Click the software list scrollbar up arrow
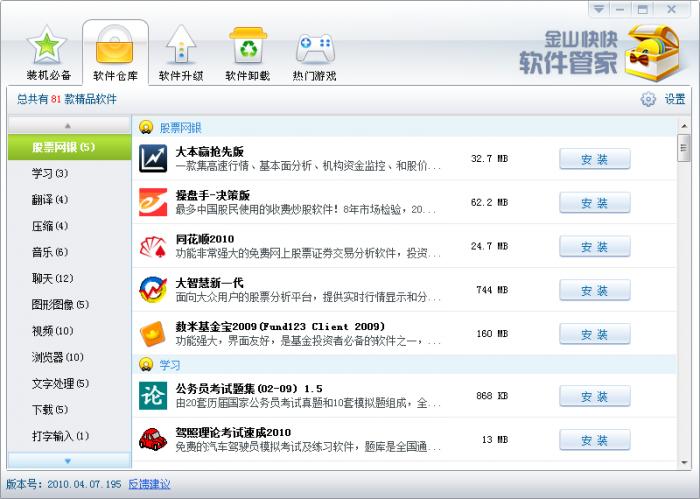Image resolution: width=700 pixels, height=499 pixels. tap(684, 126)
